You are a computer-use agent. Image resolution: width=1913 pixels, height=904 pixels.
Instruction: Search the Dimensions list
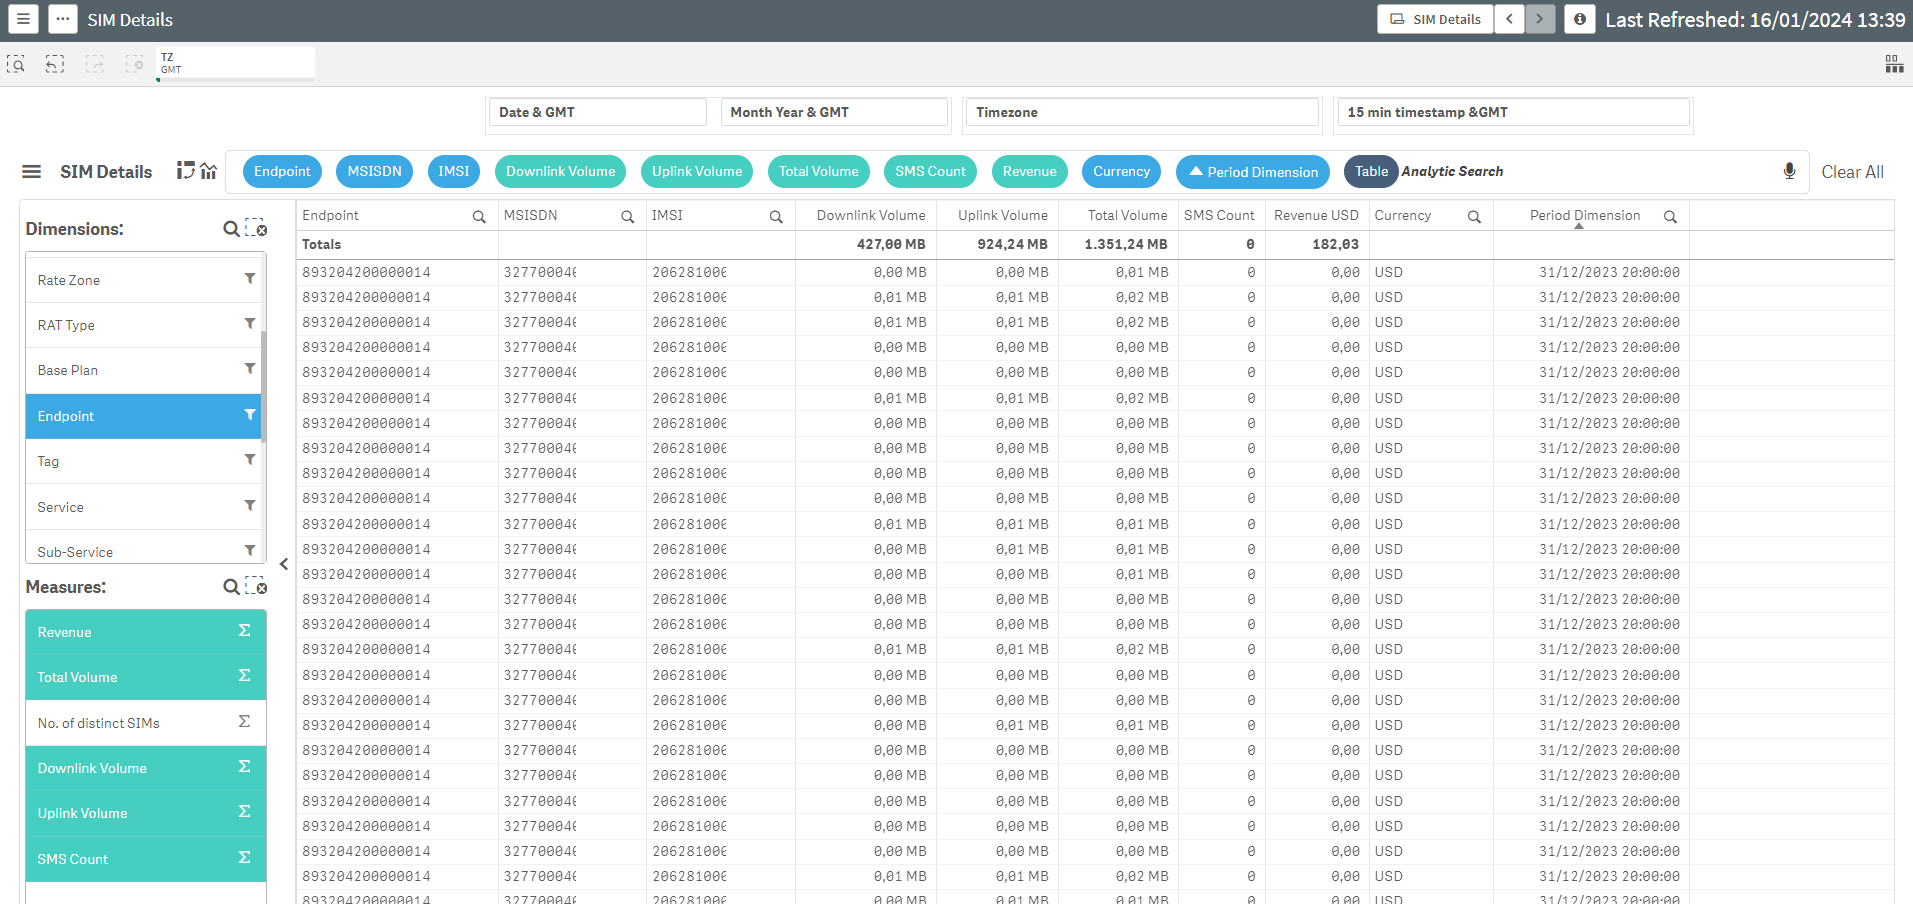(x=231, y=229)
